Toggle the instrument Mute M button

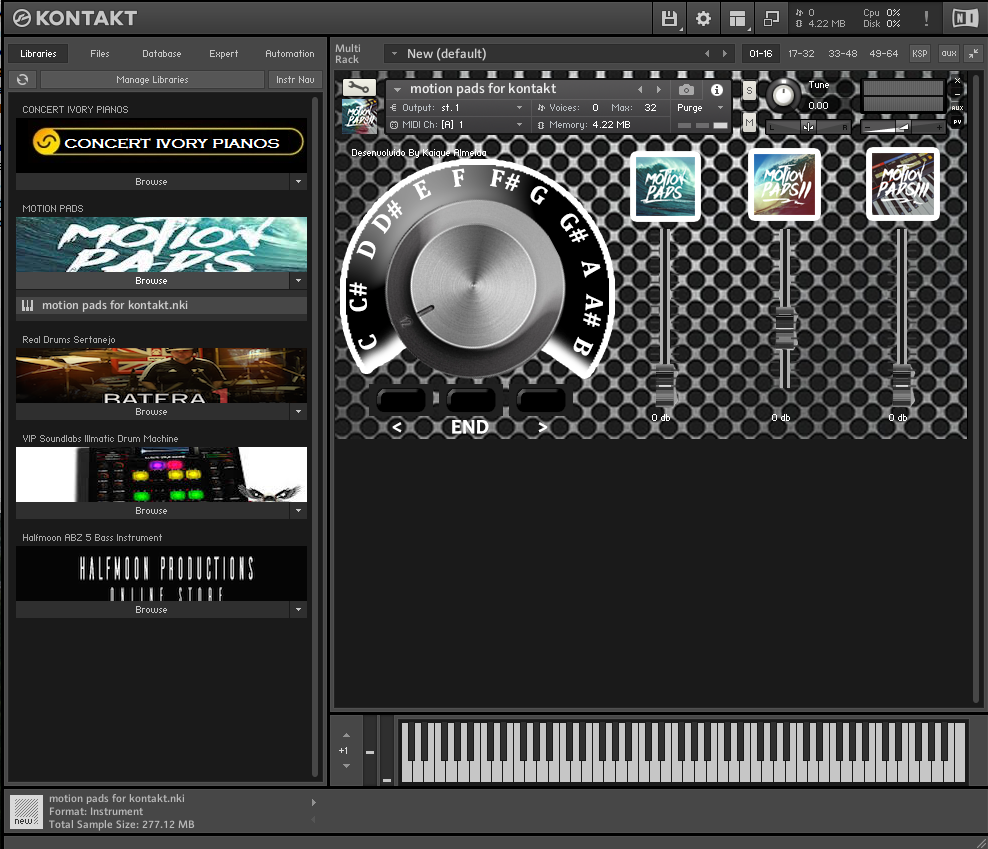749,122
